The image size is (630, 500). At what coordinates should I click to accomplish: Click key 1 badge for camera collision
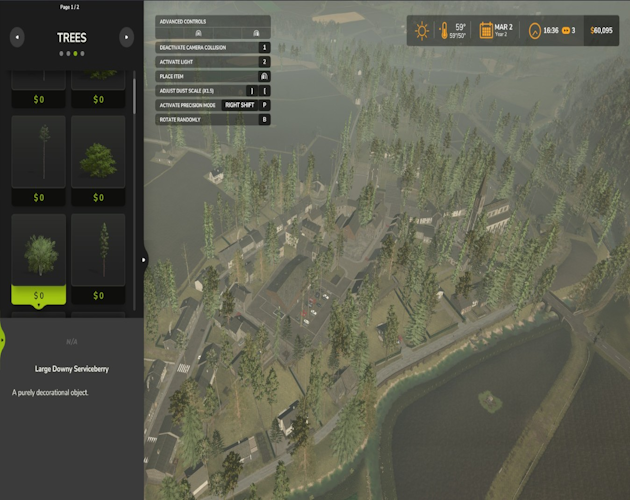[264, 47]
